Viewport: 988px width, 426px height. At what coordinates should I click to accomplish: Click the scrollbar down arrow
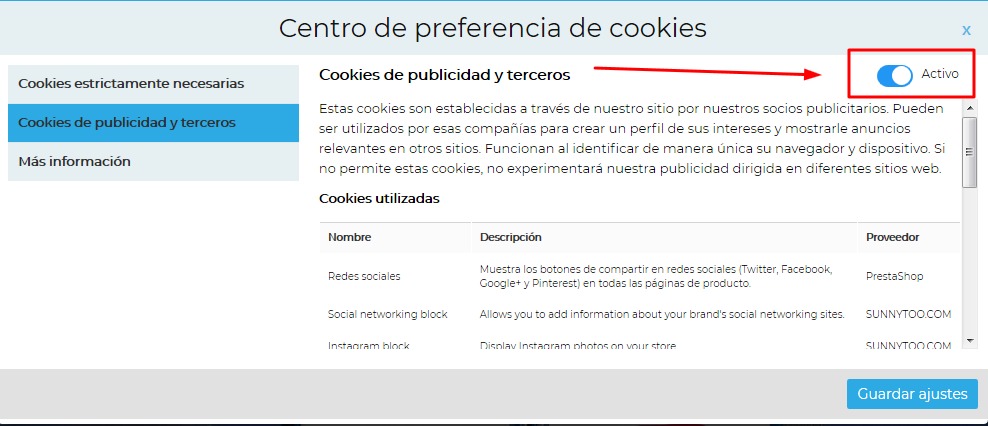(969, 340)
